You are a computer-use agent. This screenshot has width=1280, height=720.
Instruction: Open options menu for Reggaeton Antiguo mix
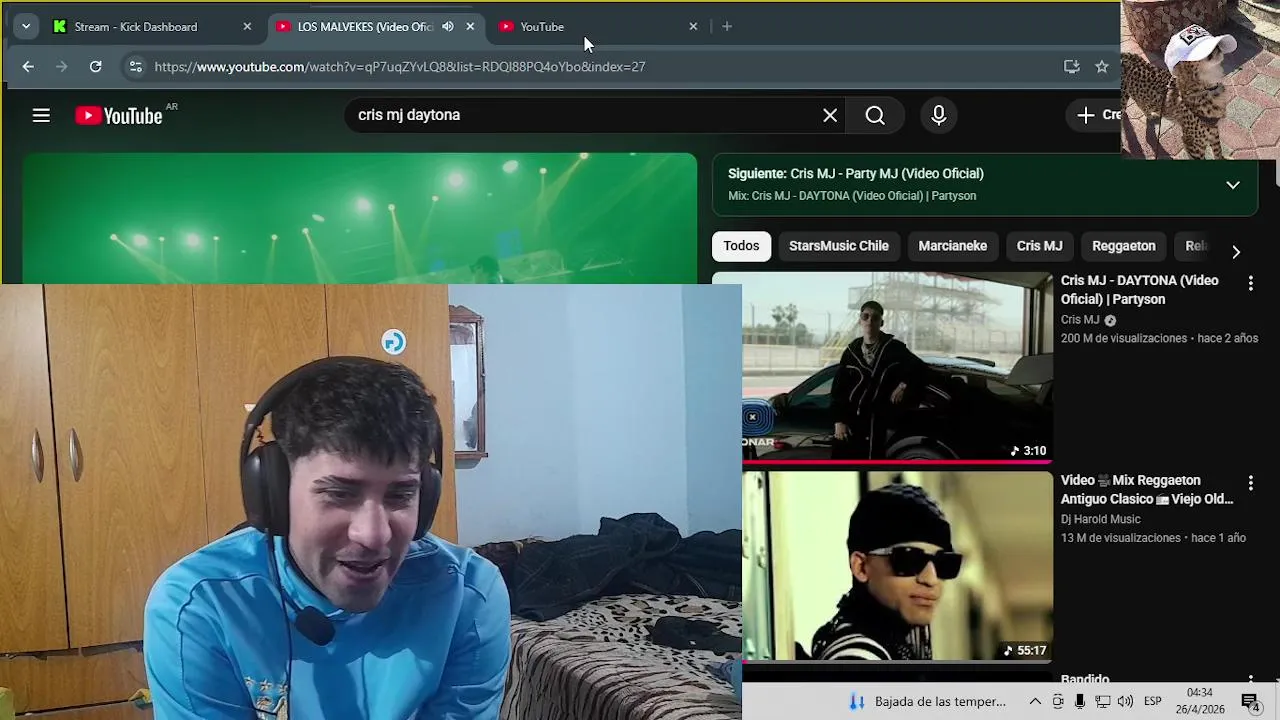[x=1250, y=484]
